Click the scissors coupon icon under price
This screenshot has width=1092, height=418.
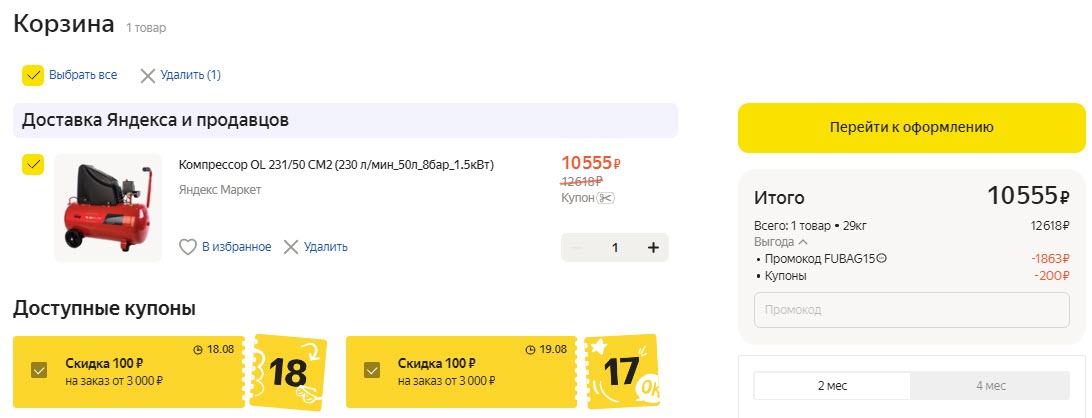coord(605,198)
